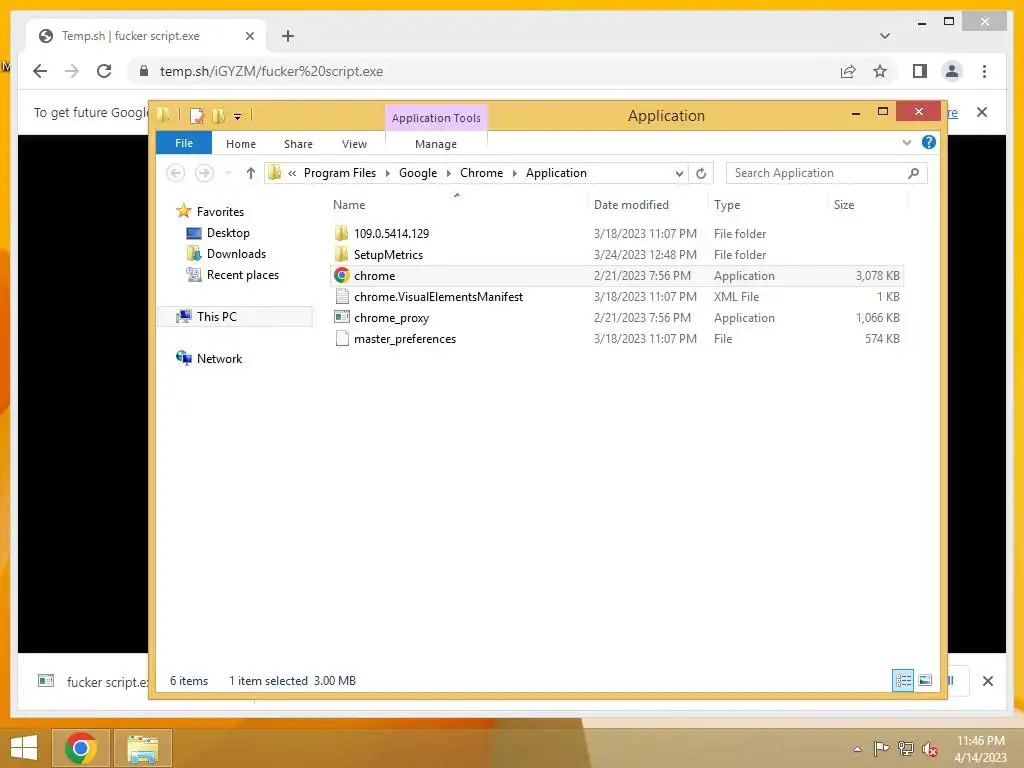Click Explorer's forward arrow button
The width and height of the screenshot is (1024, 768).
[x=204, y=173]
